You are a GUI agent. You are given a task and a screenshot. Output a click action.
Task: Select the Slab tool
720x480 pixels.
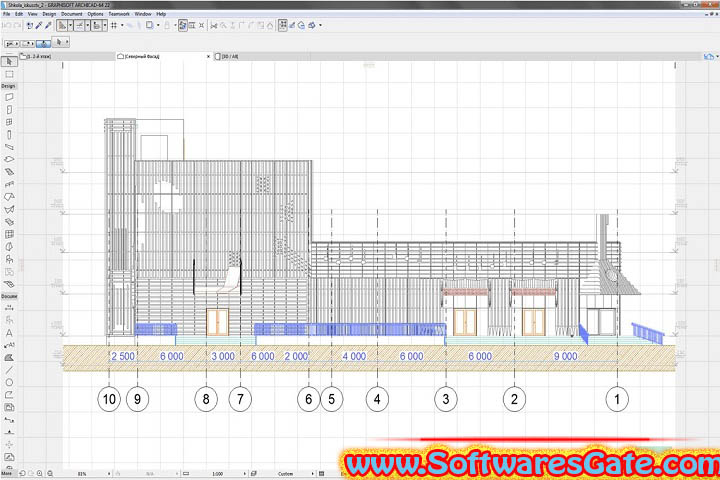pyautogui.click(x=9, y=159)
